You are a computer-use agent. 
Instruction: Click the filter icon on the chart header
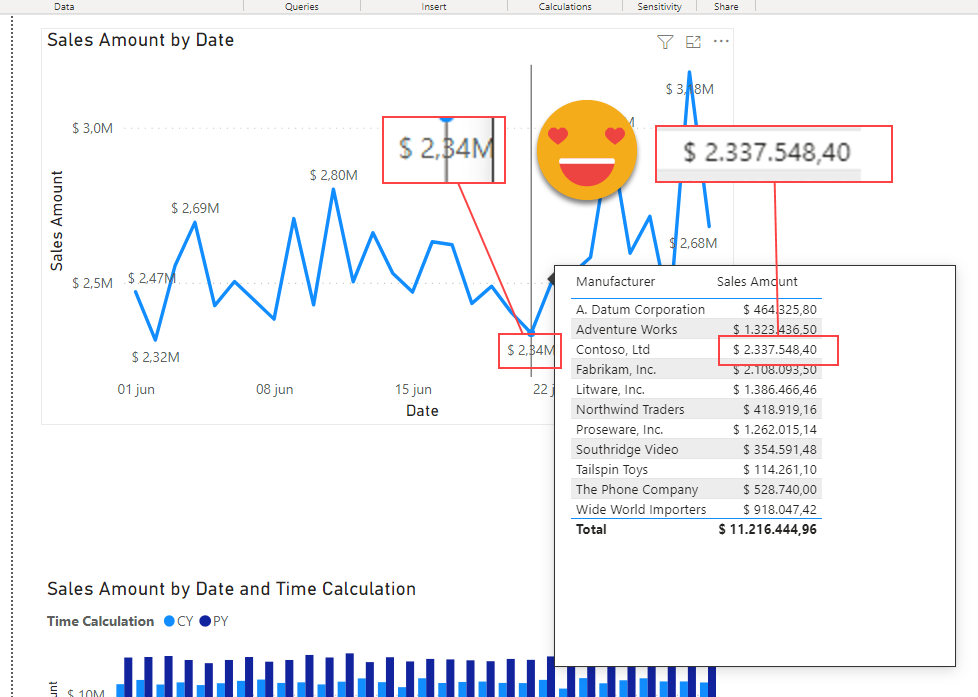(x=665, y=42)
